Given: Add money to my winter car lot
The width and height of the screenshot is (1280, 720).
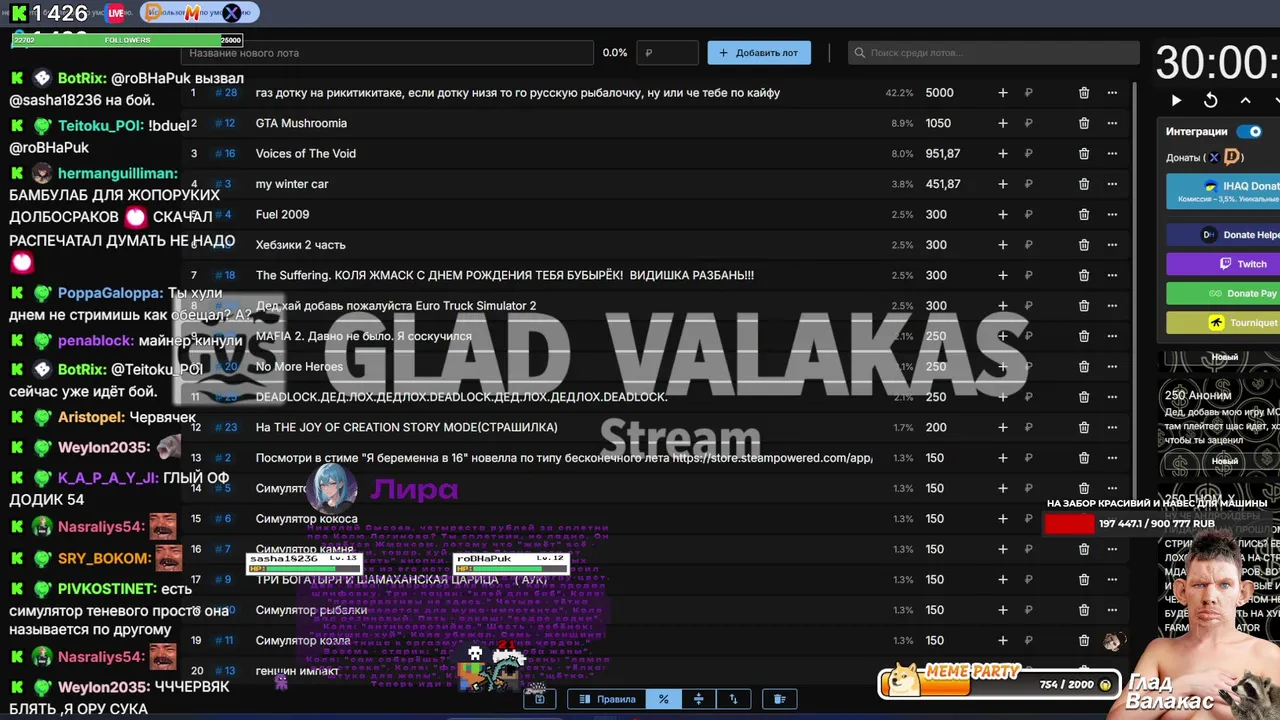Looking at the screenshot, I should pos(1003,184).
